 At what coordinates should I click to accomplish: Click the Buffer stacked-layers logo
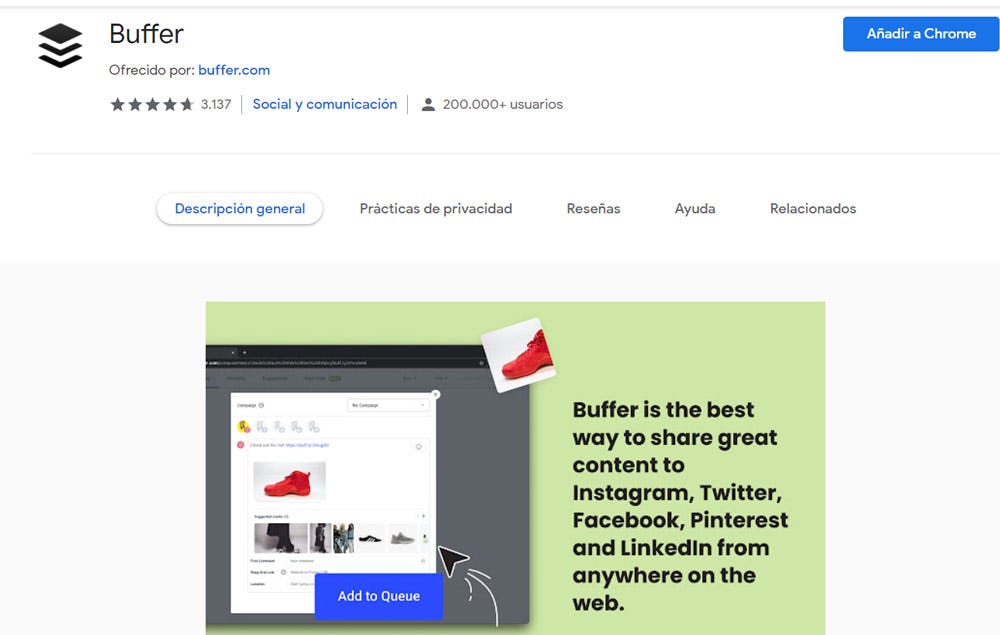[x=60, y=47]
